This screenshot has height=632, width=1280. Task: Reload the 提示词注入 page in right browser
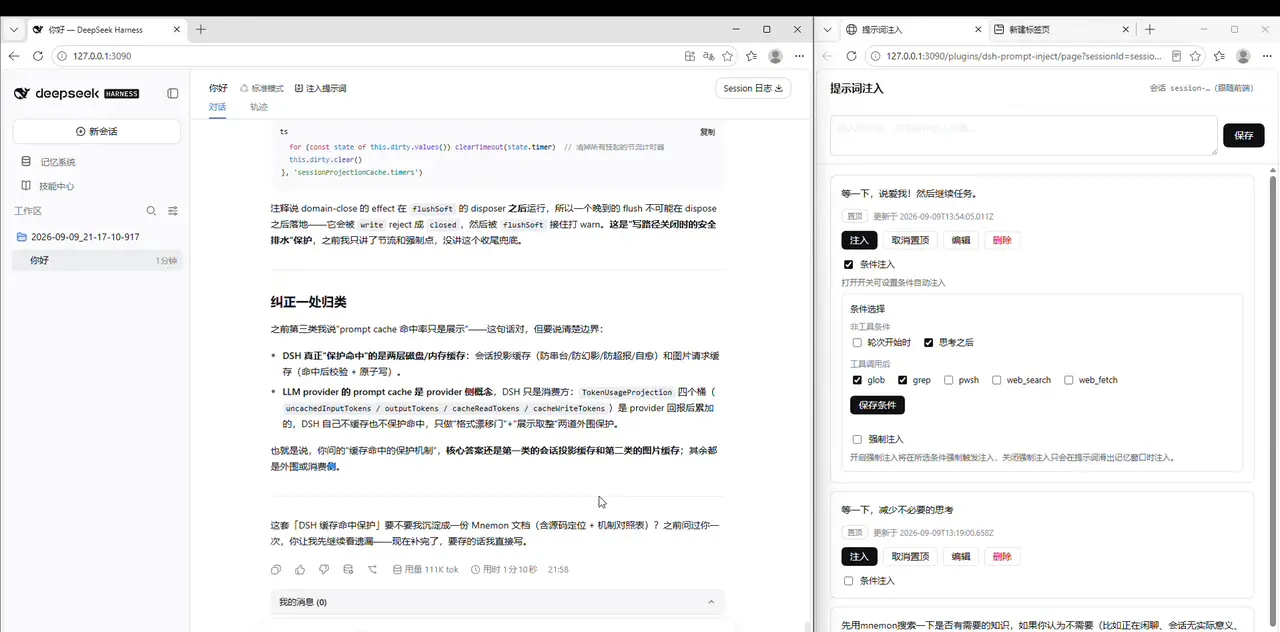pyautogui.click(x=852, y=56)
